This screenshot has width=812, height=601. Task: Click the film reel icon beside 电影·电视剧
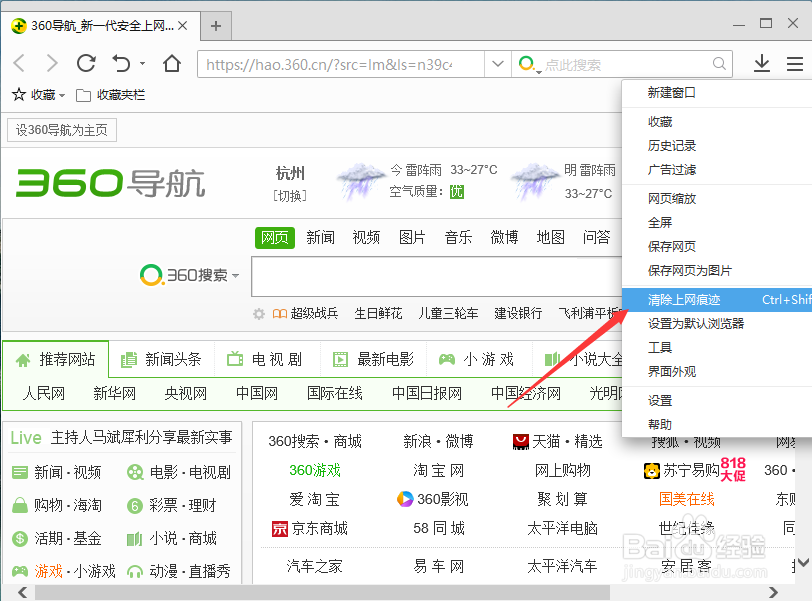(135, 472)
